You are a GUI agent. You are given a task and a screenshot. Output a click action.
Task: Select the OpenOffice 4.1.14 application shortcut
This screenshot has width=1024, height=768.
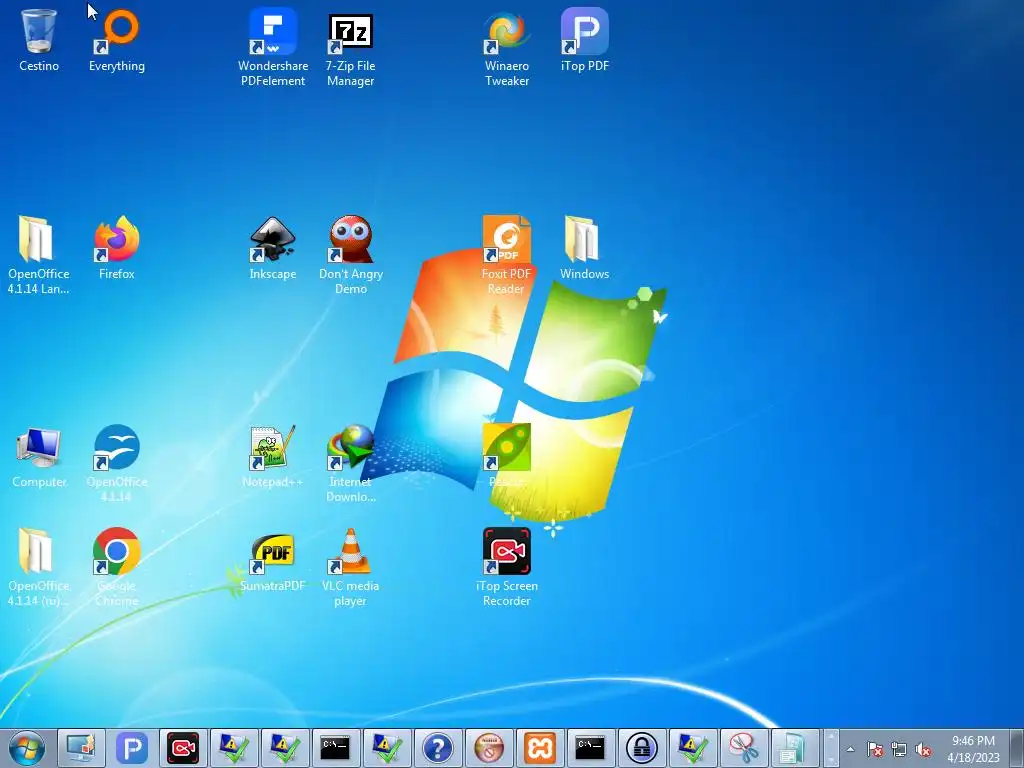pyautogui.click(x=117, y=463)
